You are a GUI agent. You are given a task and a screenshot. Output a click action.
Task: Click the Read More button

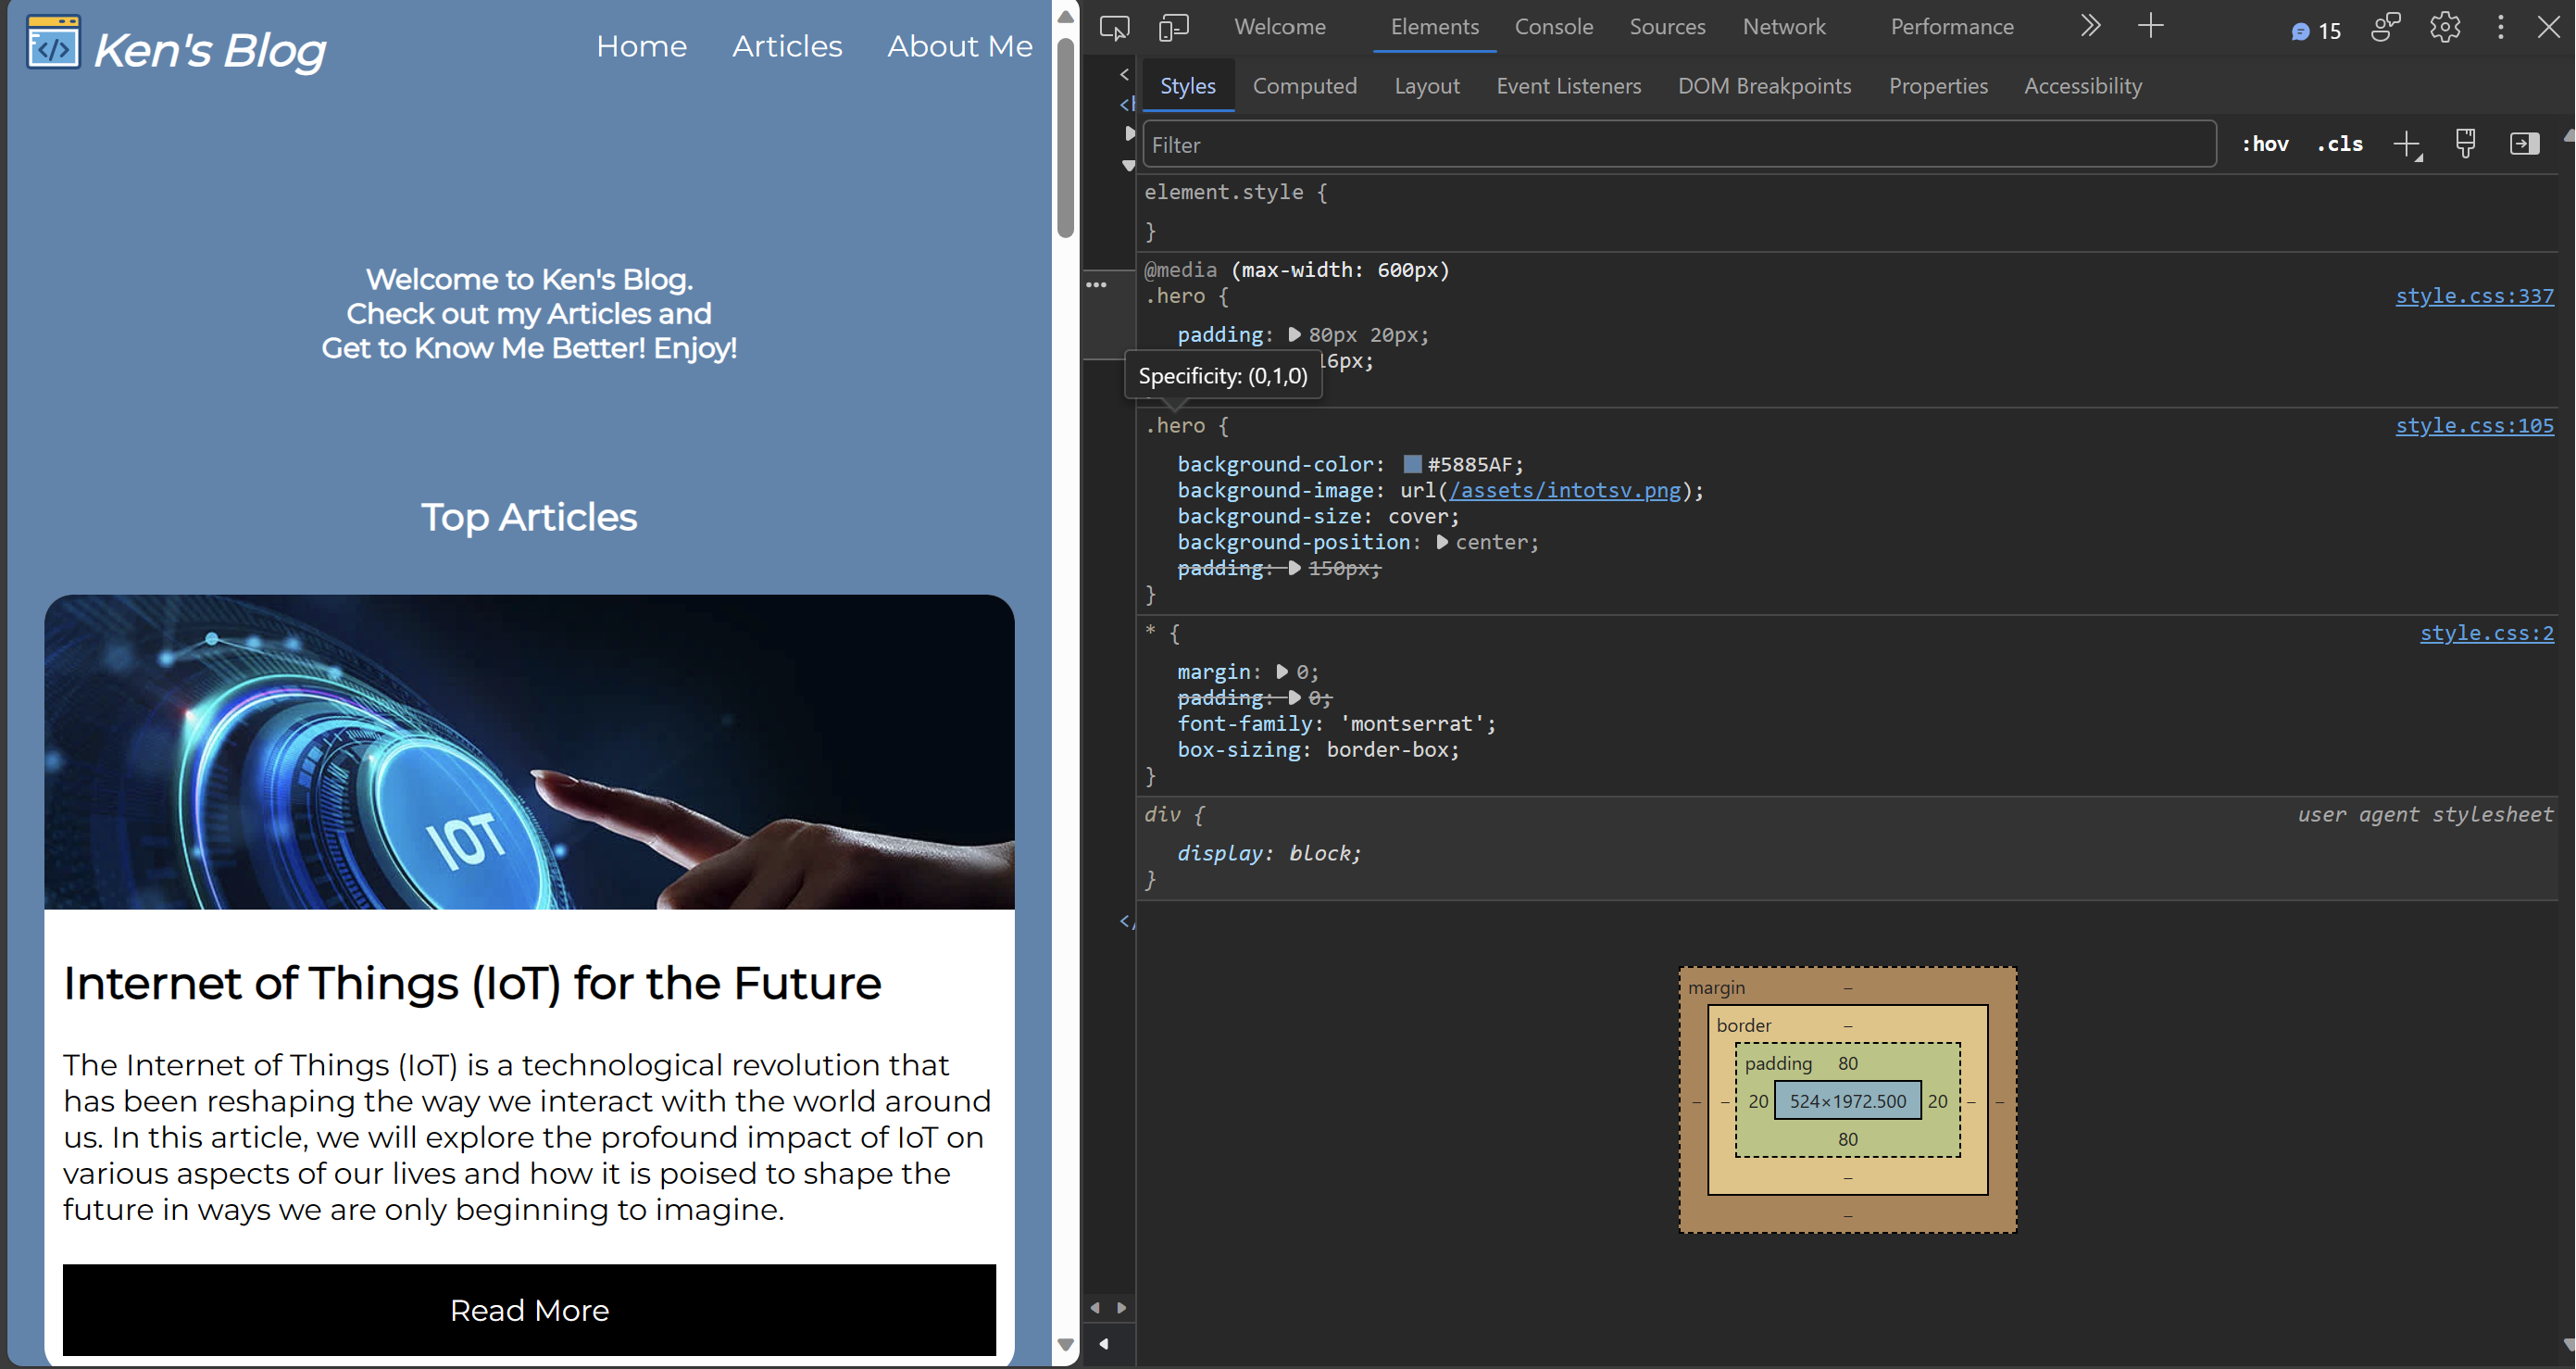point(529,1310)
